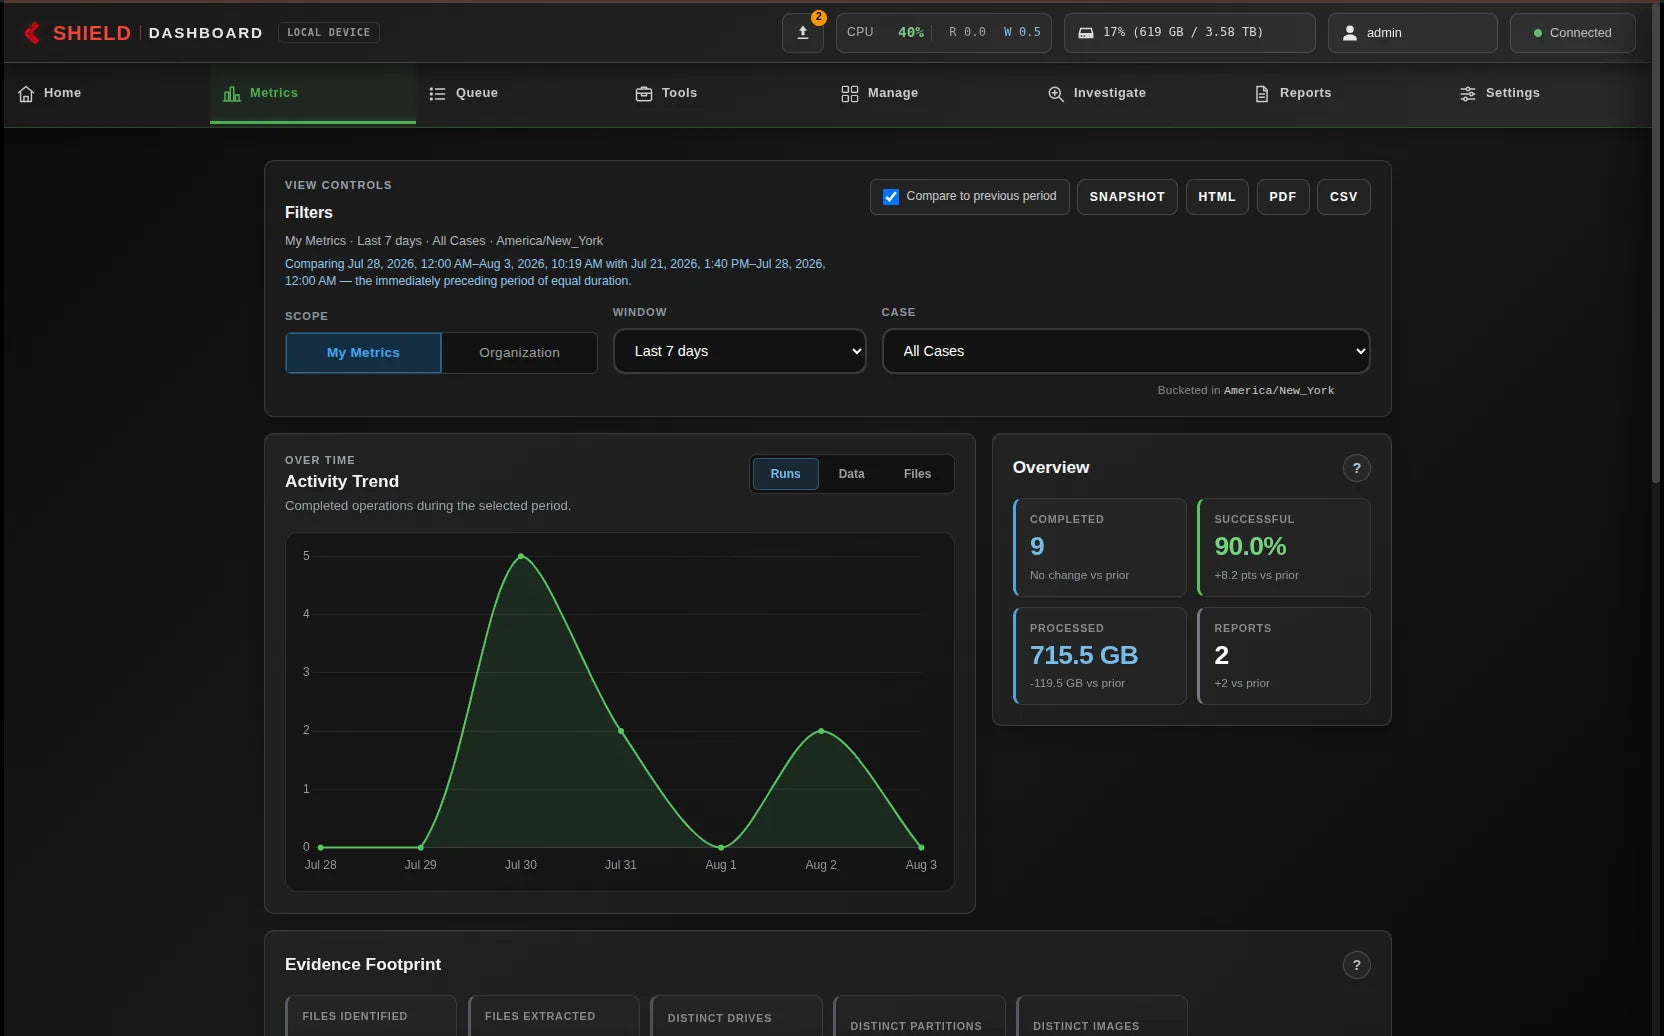Click the Aug 2 chart data point

coord(821,731)
